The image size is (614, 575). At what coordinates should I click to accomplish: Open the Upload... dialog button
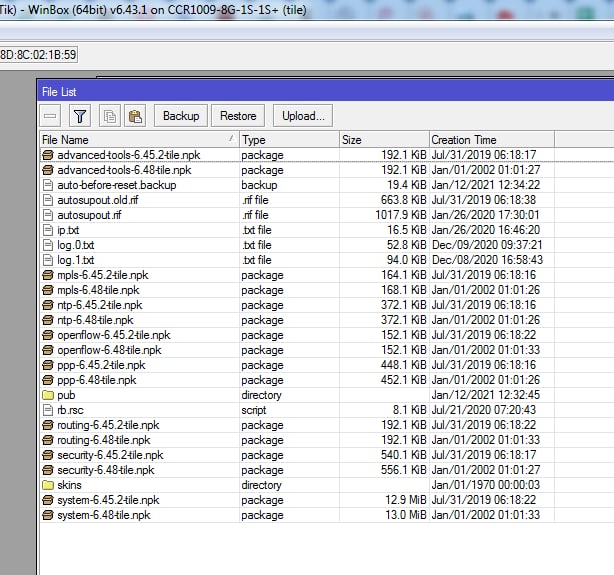tap(303, 116)
